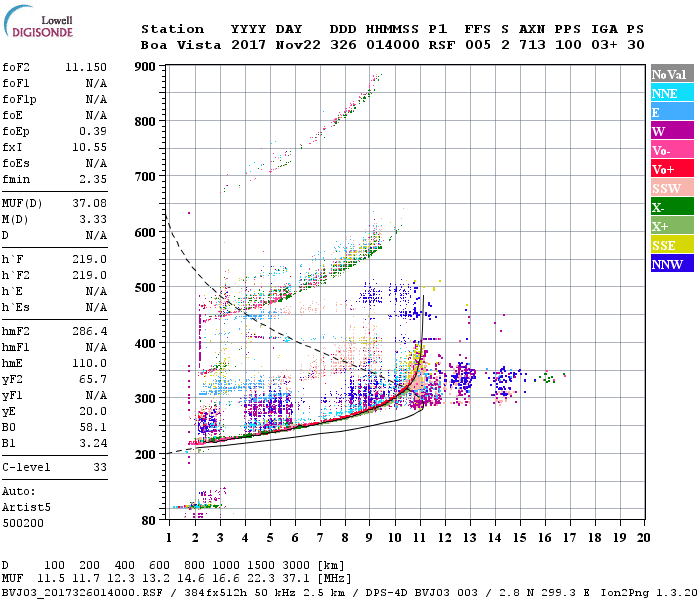Click the W purple legend swatch
Viewport: 700px width, 600px height.
(672, 131)
